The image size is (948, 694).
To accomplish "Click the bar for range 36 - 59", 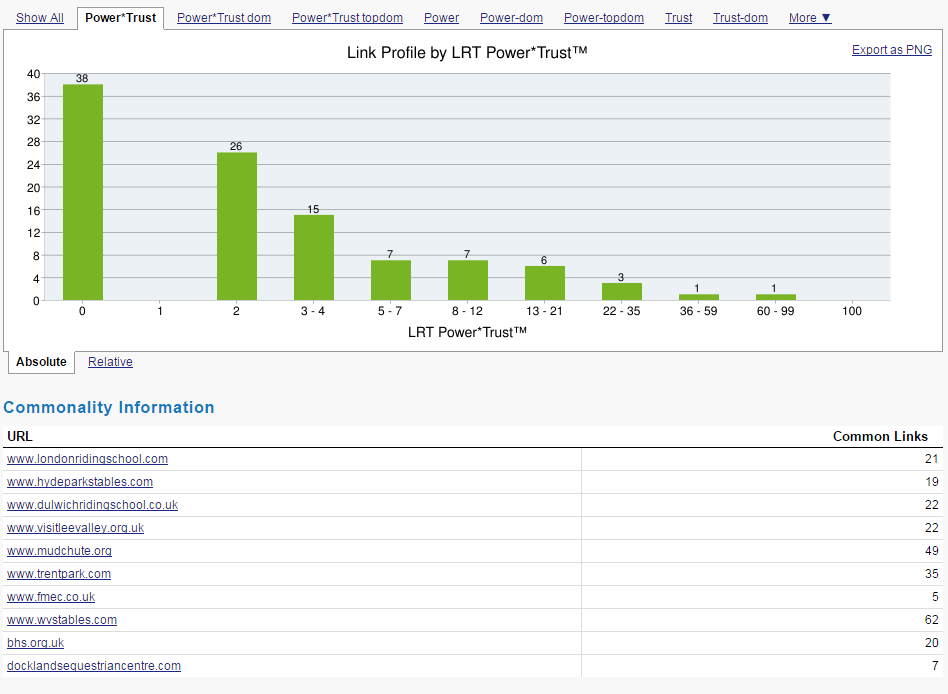I will [699, 297].
